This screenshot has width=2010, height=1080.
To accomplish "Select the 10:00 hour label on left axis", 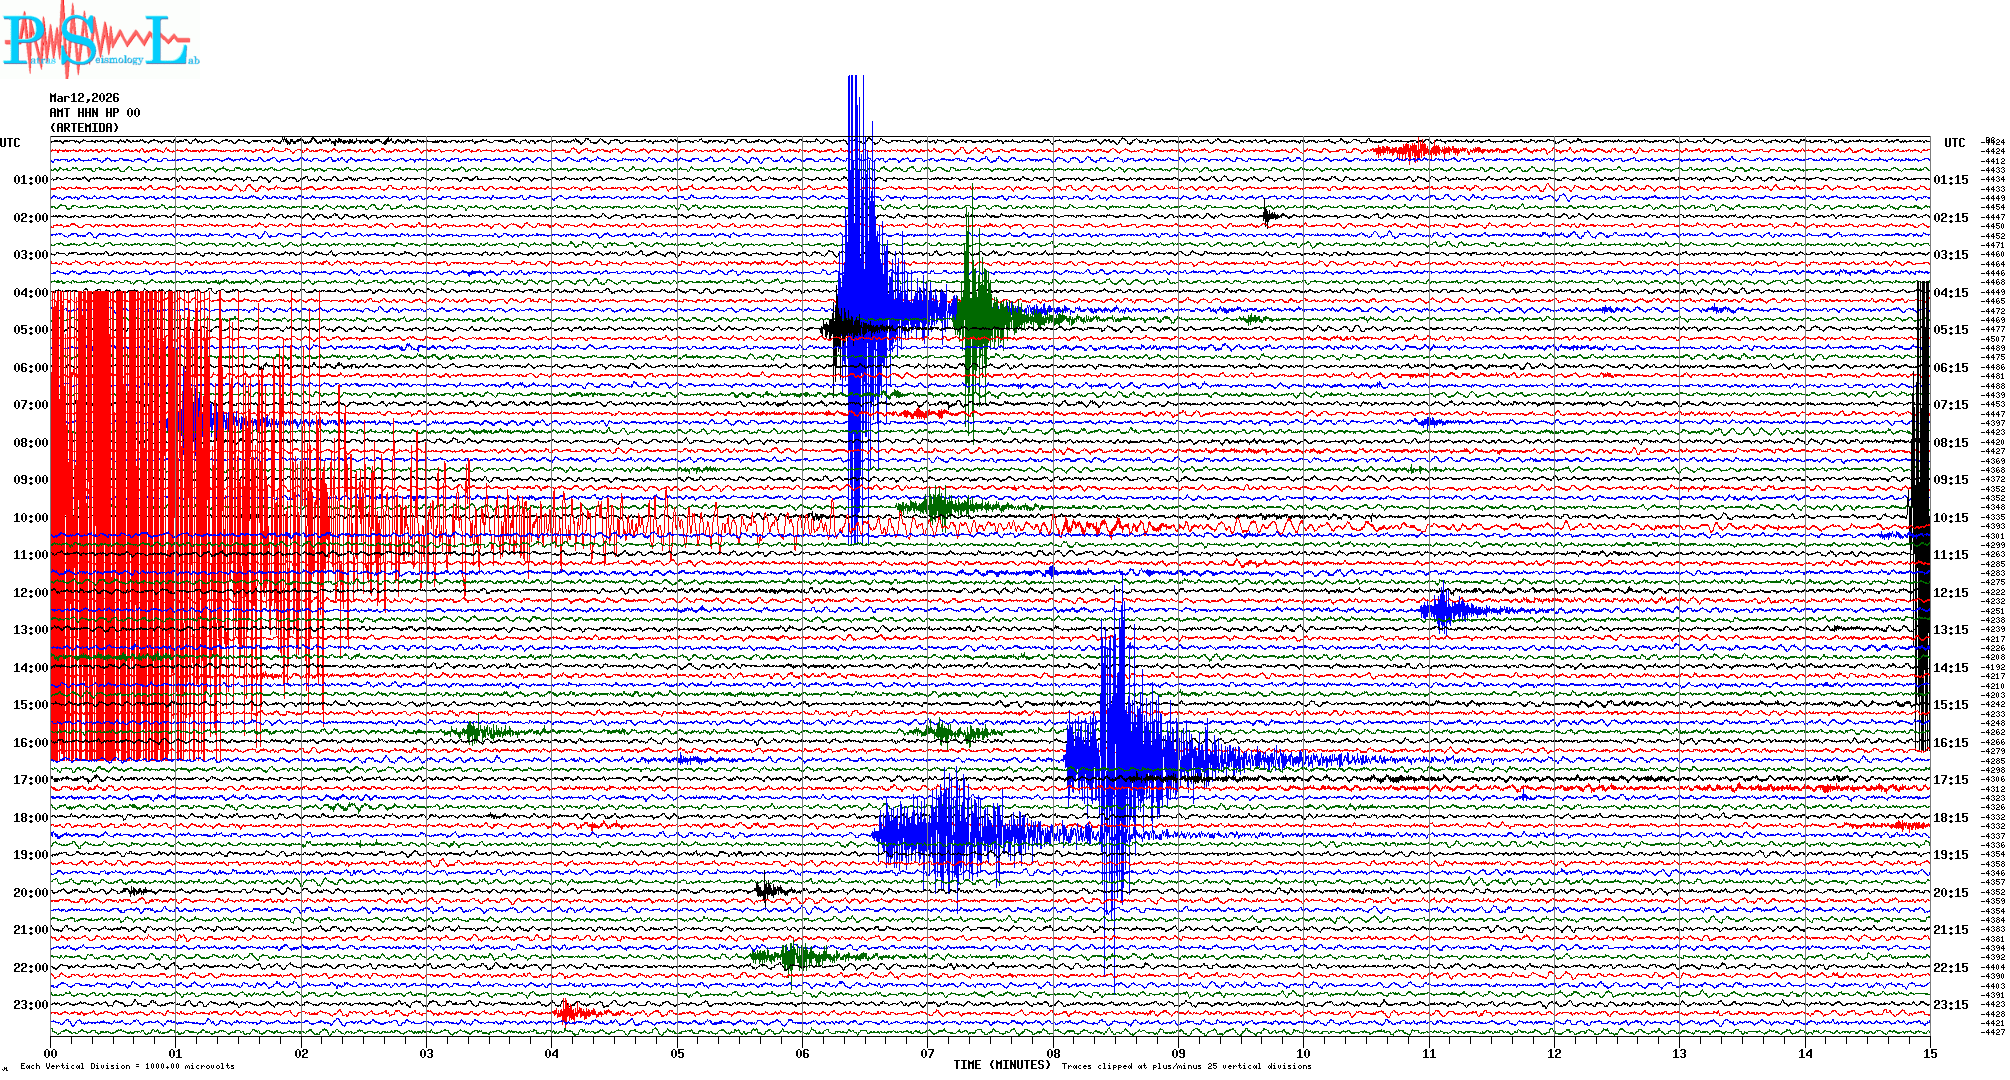I will click(30, 518).
